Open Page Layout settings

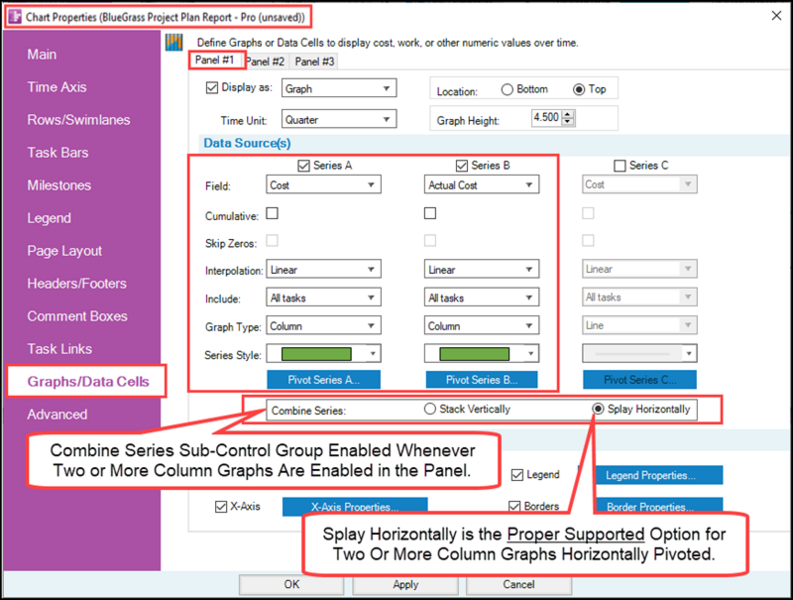click(x=64, y=251)
